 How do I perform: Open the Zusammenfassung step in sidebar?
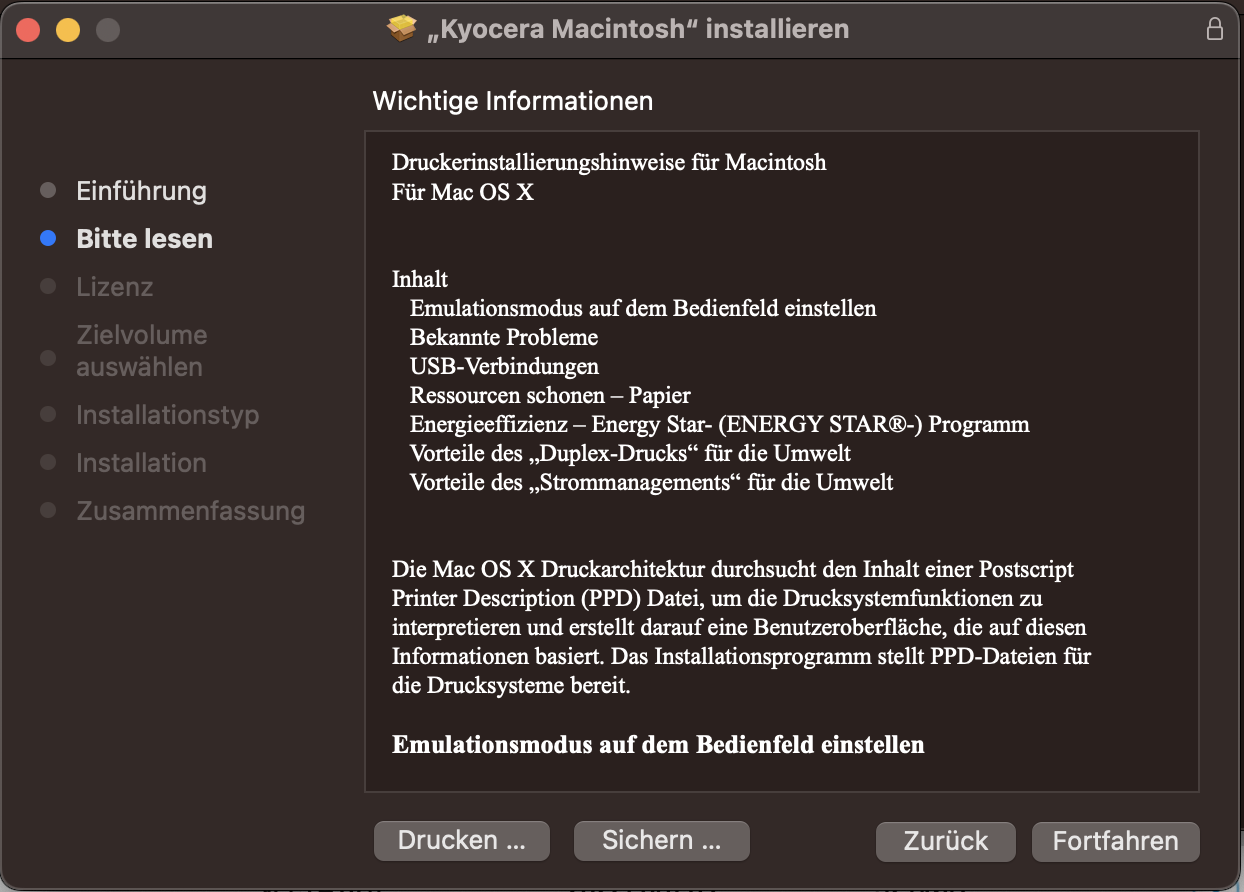tap(190, 511)
